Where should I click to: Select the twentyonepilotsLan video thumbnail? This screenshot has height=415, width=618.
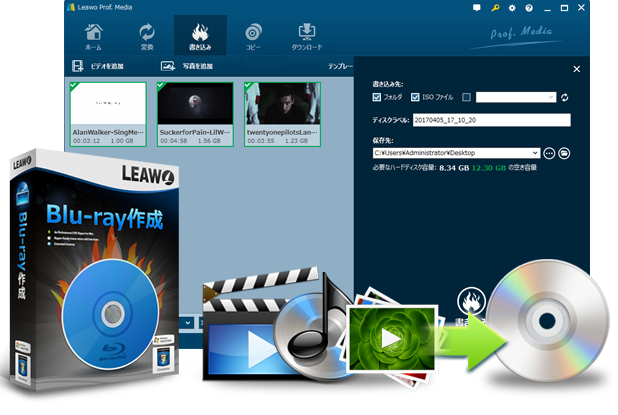tap(282, 114)
